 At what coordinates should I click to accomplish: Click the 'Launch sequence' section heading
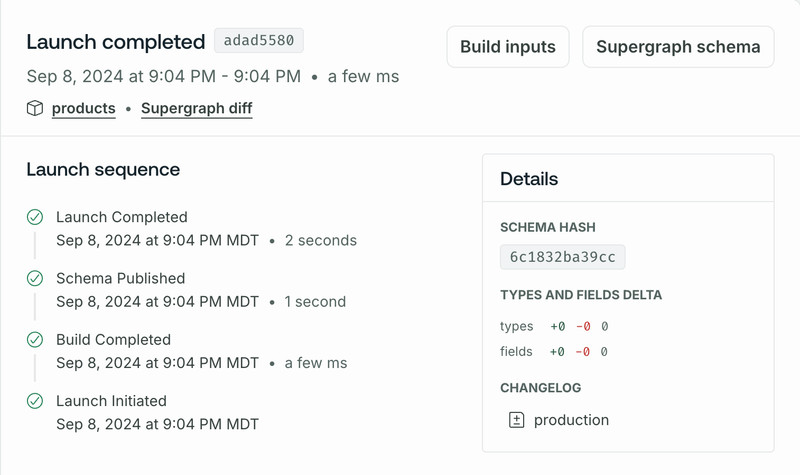coord(103,169)
